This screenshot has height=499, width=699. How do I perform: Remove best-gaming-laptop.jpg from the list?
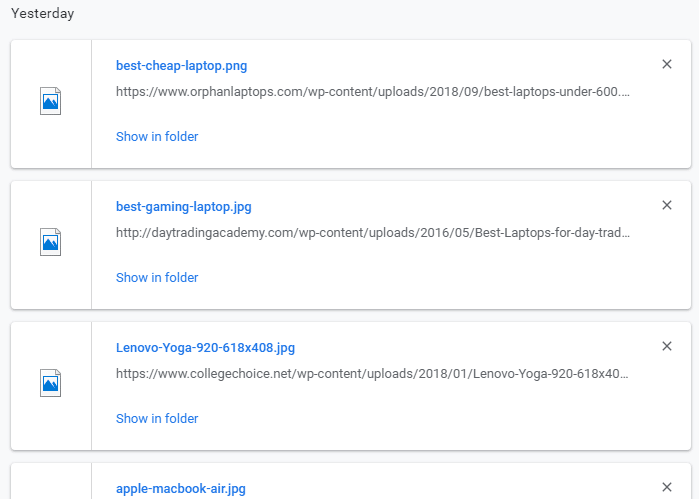pyautogui.click(x=667, y=205)
